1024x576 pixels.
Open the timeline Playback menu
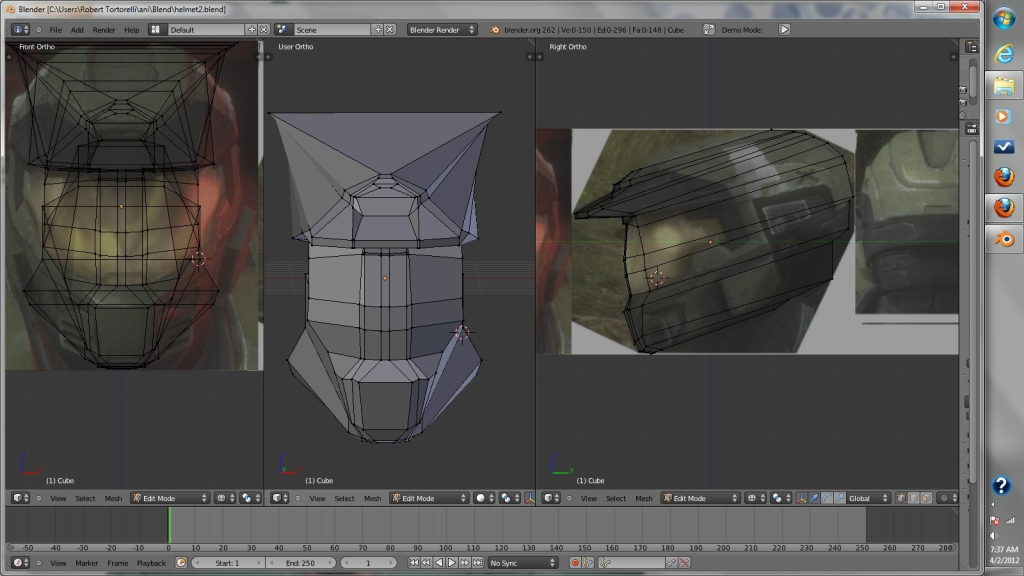point(151,563)
